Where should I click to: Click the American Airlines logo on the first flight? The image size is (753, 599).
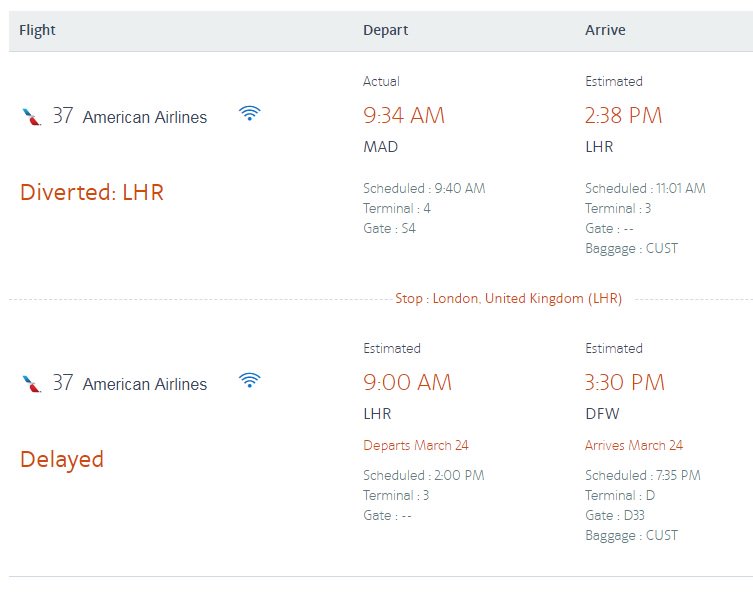coord(31,116)
